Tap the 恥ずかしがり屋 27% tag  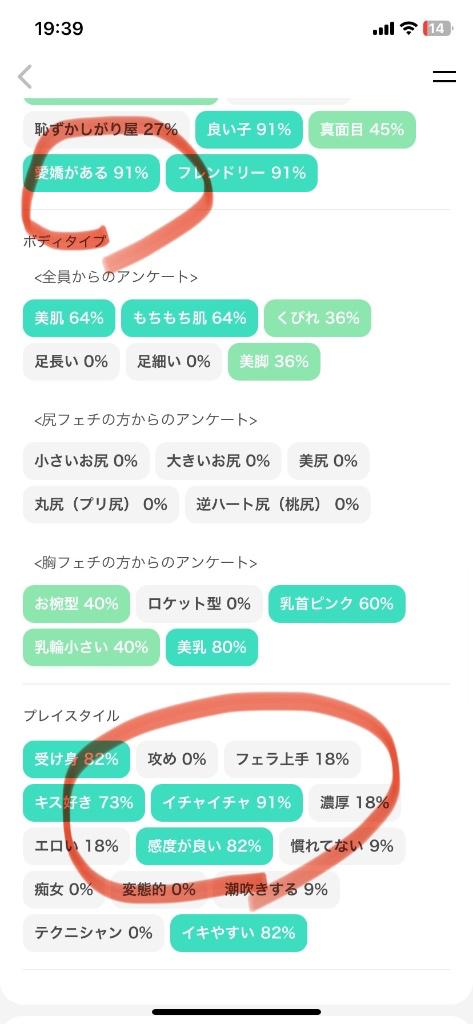(106, 129)
